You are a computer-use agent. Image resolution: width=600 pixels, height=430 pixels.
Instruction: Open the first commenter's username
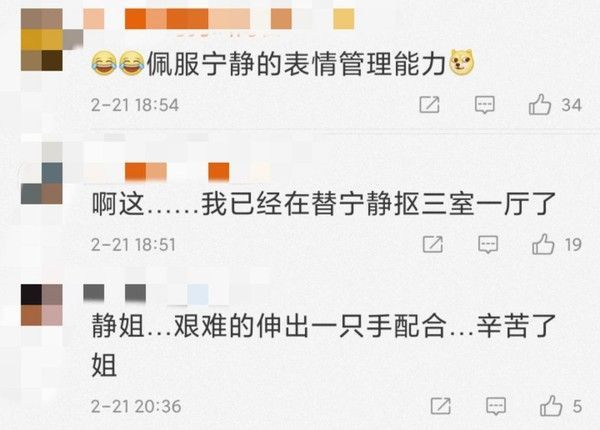218,19
